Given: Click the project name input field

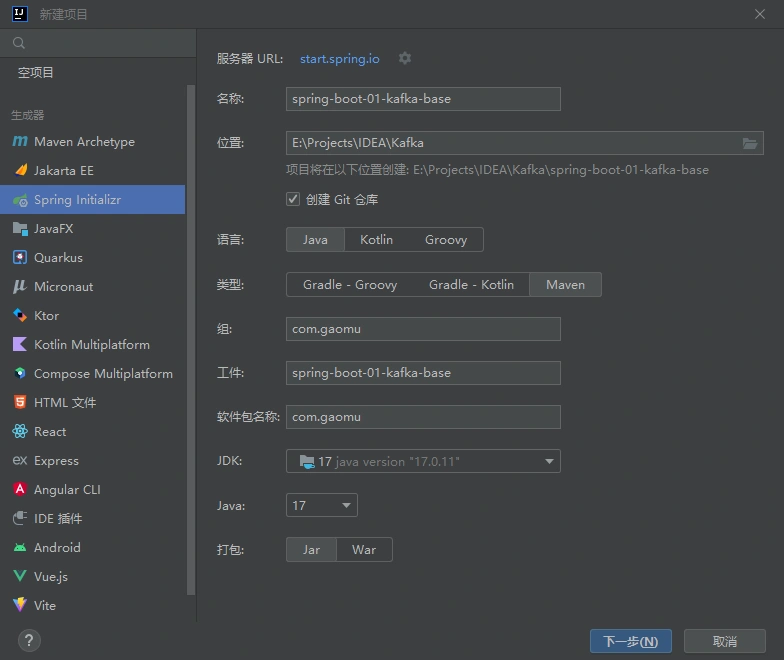Looking at the screenshot, I should 423,99.
